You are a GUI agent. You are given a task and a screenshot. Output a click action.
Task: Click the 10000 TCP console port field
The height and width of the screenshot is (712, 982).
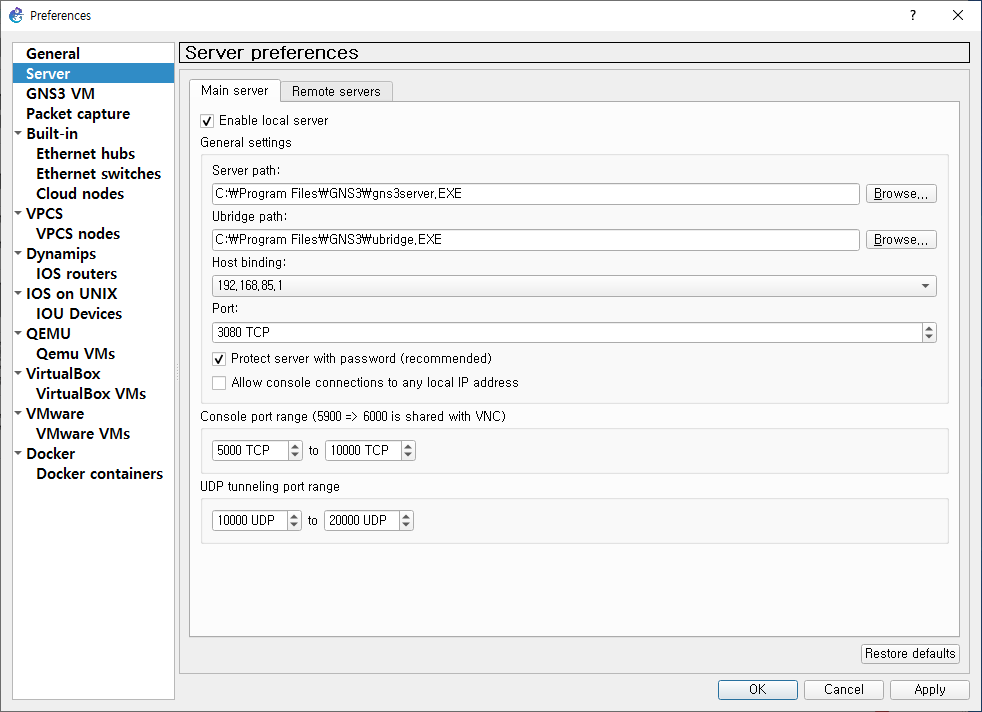tap(363, 451)
